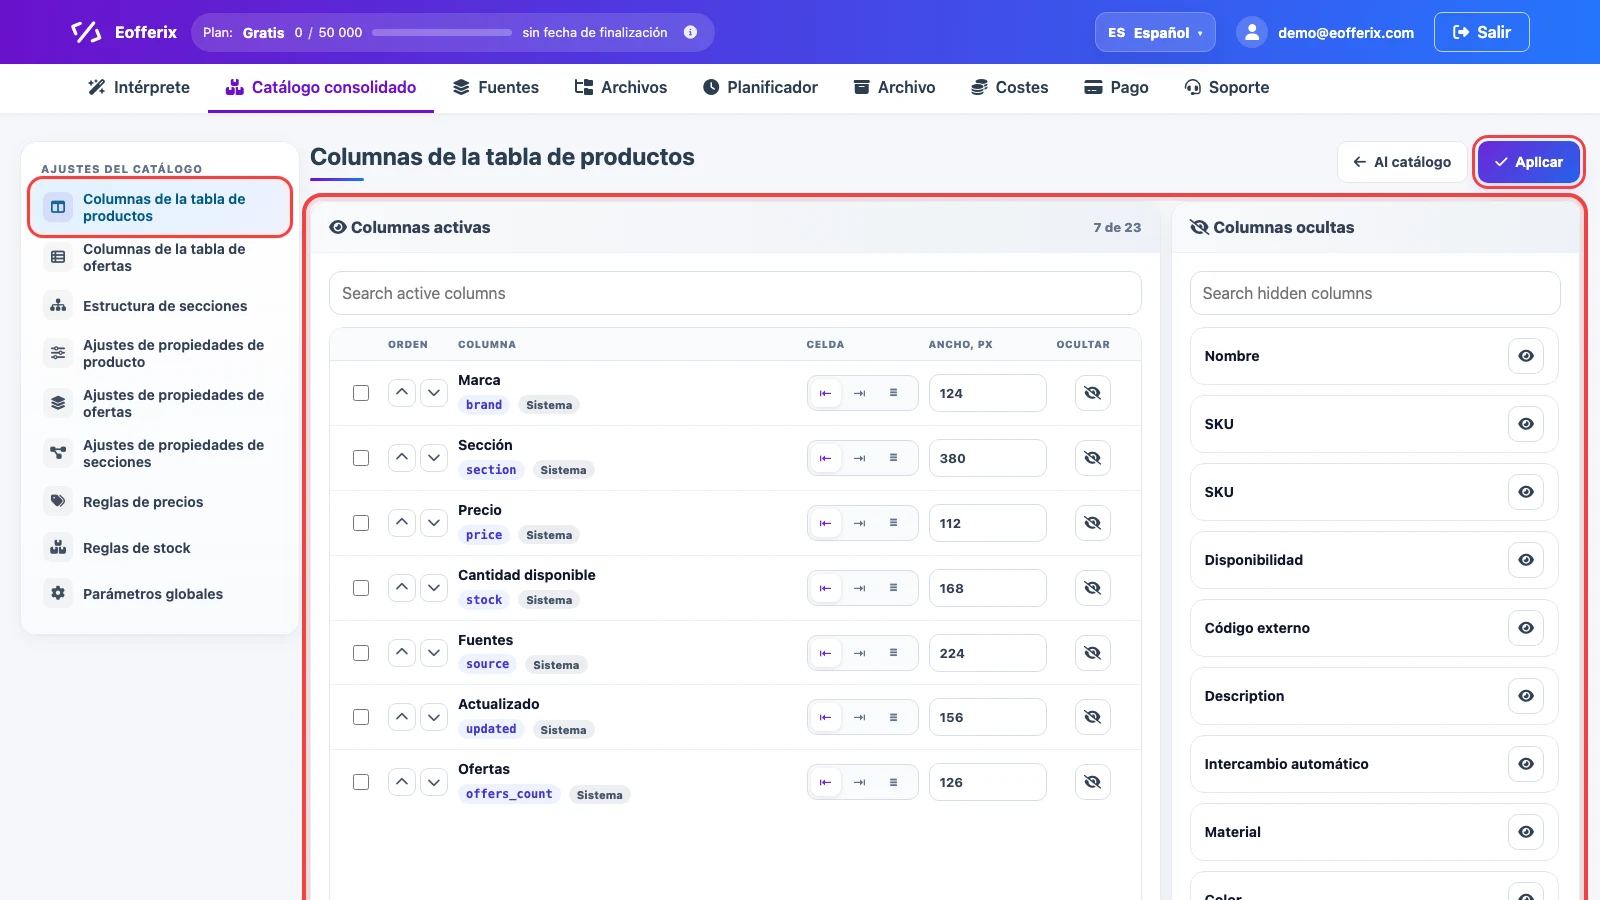Open plan info icon in header
The width and height of the screenshot is (1600, 900).
[x=690, y=32]
